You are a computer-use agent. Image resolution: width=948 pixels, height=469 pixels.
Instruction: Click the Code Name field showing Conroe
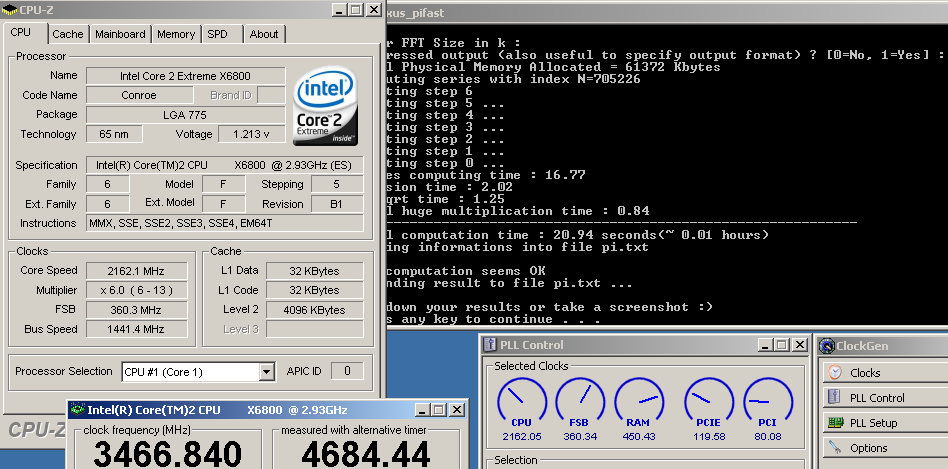point(140,95)
